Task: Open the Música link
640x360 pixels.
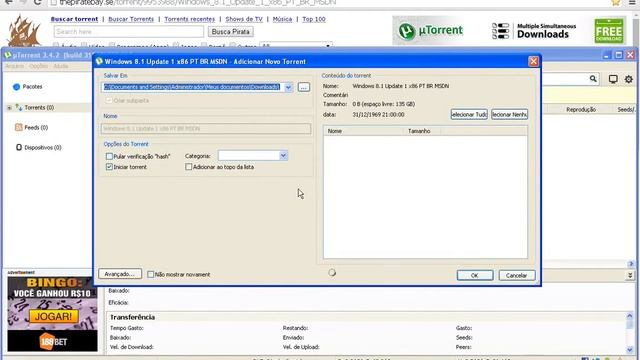Action: click(282, 19)
